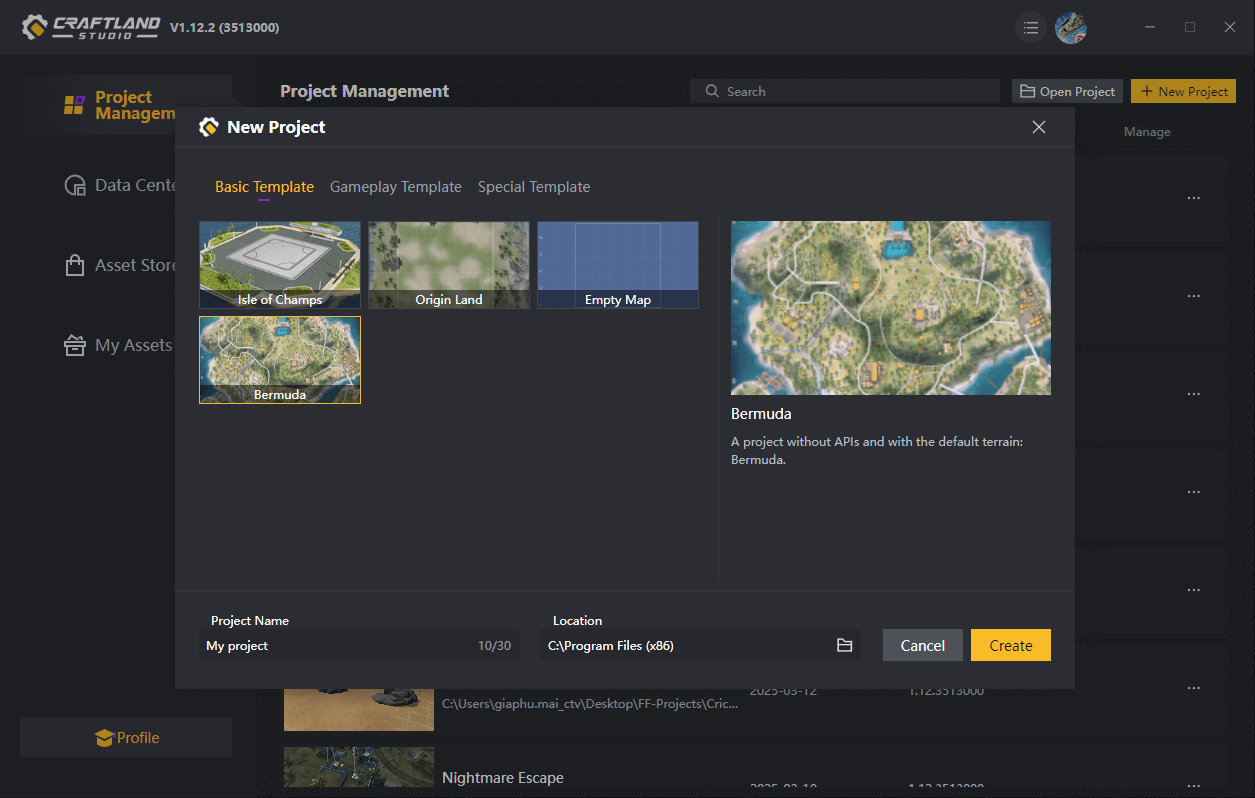
Task: Click the search magnifier icon
Action: (712, 91)
